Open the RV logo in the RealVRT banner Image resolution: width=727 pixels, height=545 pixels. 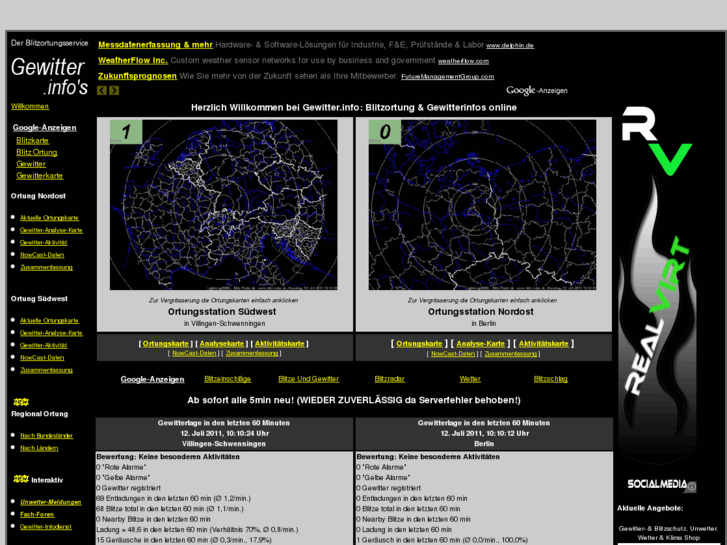pyautogui.click(x=657, y=141)
